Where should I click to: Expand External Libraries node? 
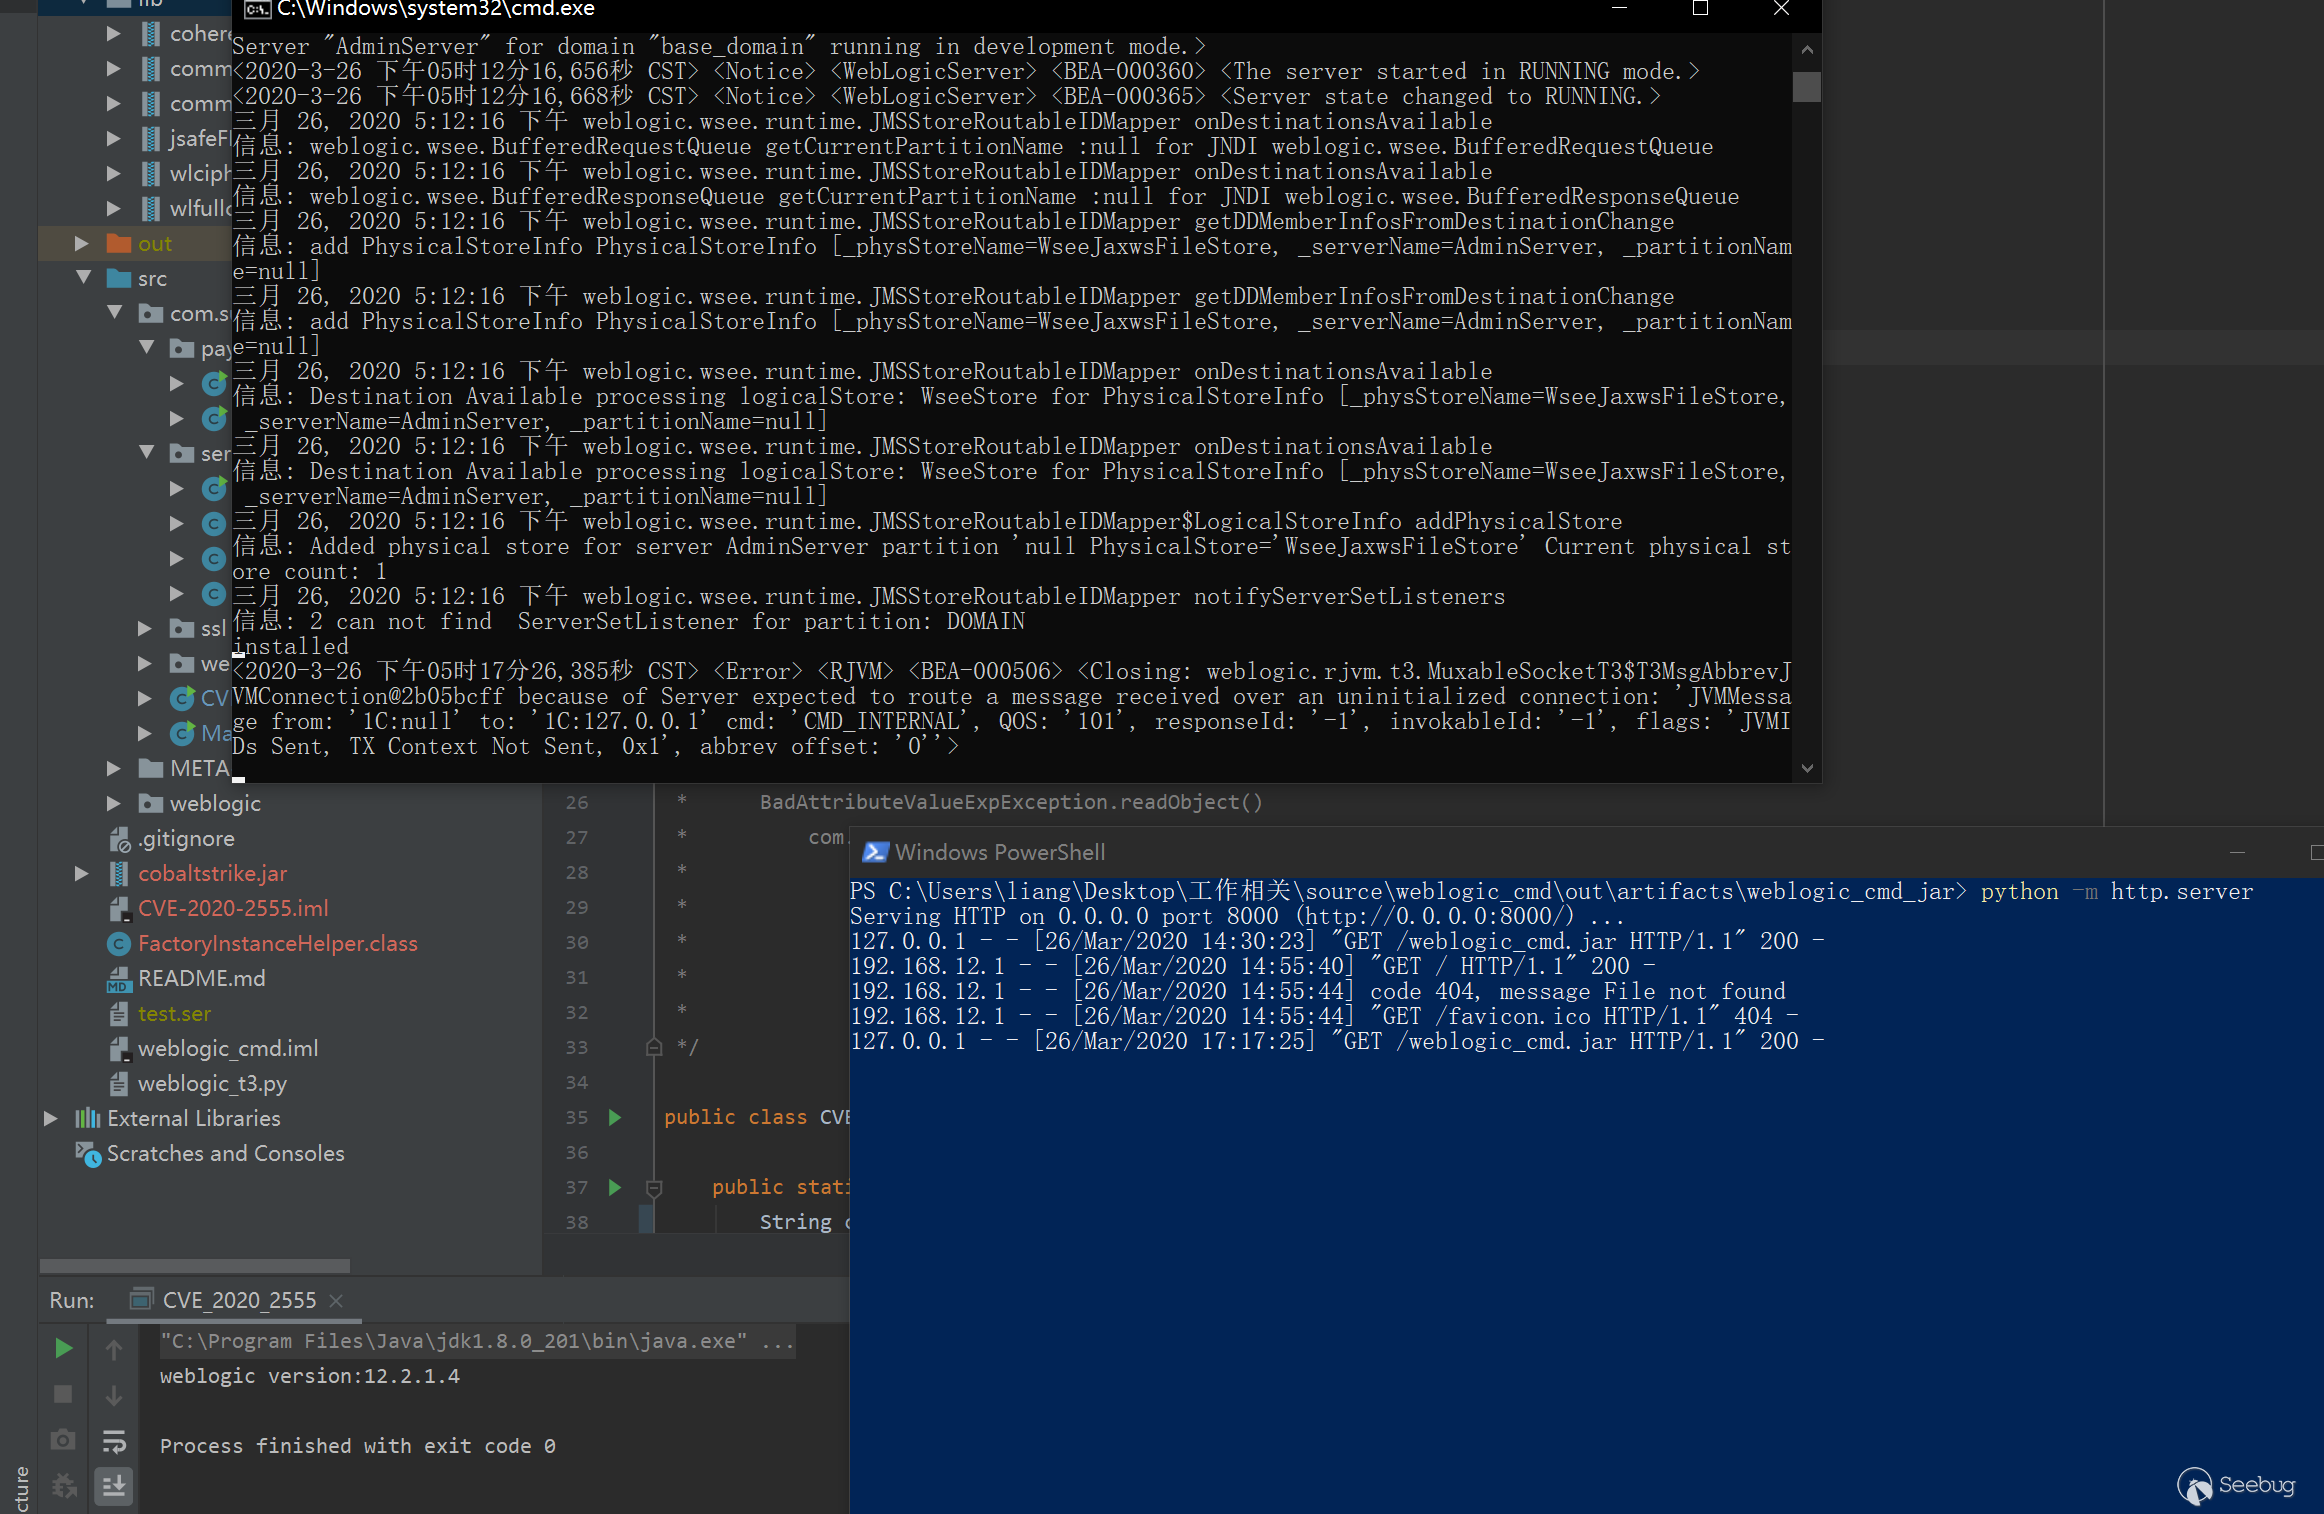tap(50, 1118)
